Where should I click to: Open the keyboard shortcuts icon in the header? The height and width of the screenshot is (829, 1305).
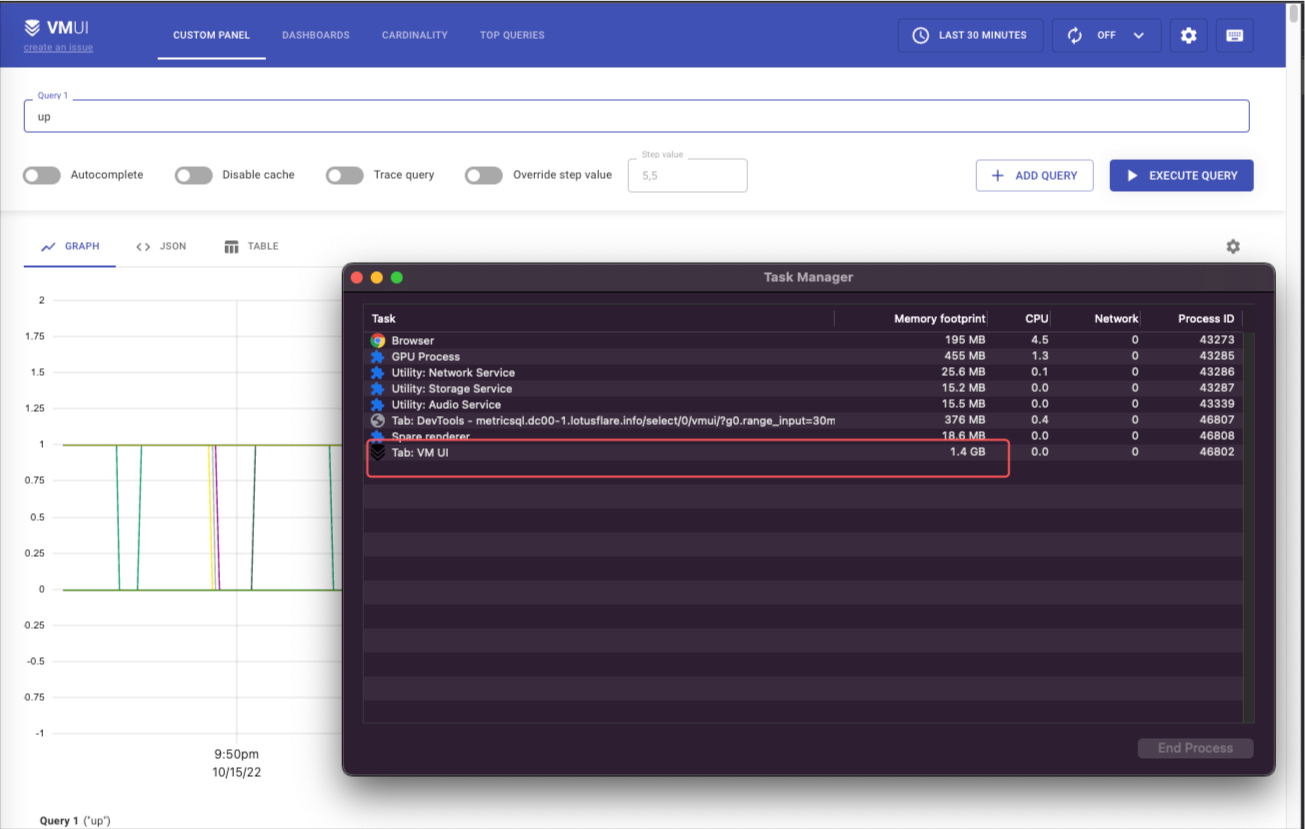(1235, 35)
